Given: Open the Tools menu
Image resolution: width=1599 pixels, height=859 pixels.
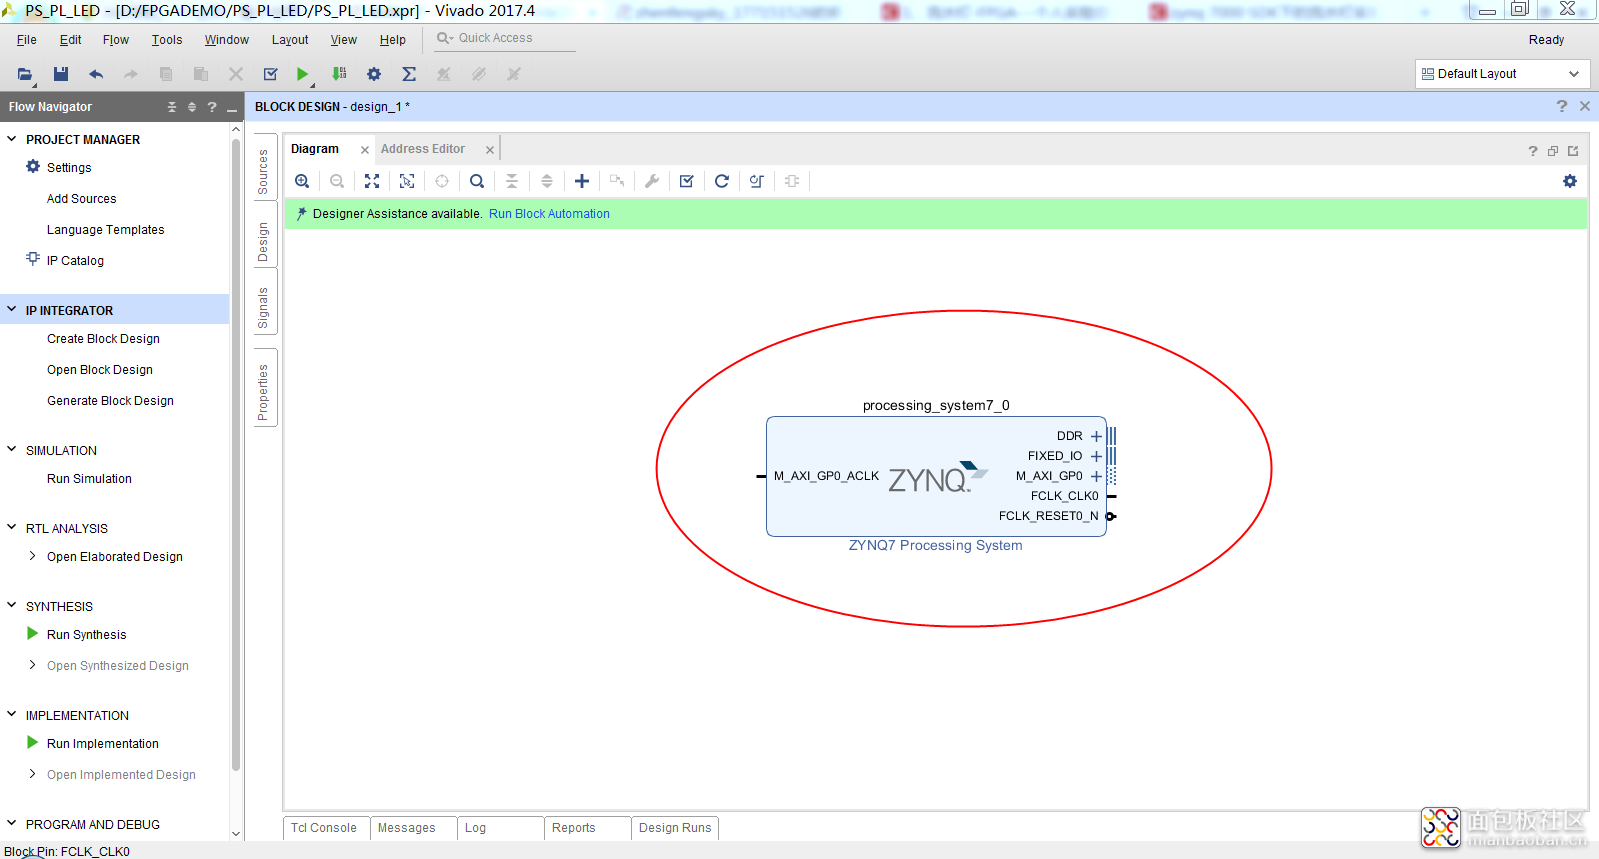Looking at the screenshot, I should (x=167, y=40).
